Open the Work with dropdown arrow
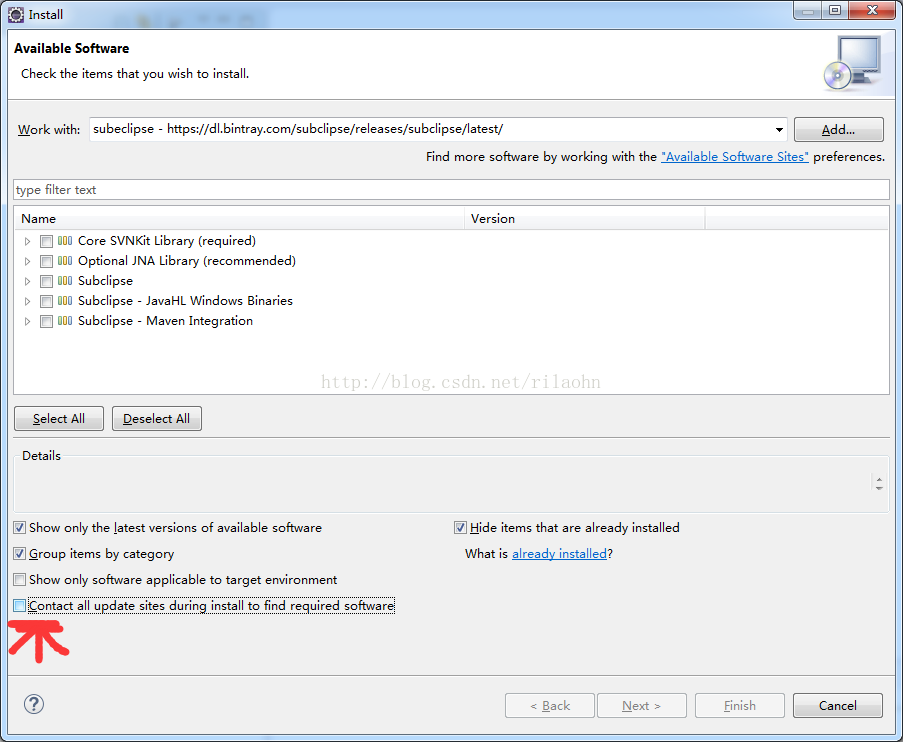This screenshot has height=742, width=903. coord(779,130)
